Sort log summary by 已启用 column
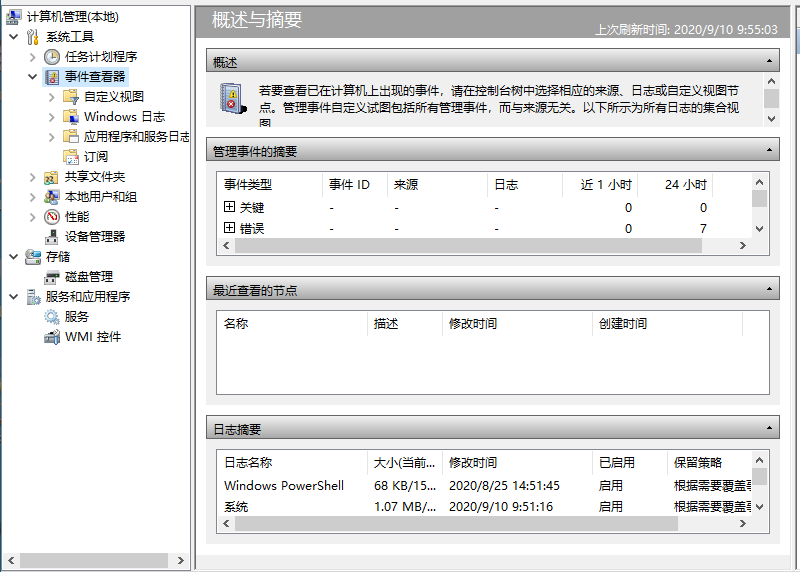The width and height of the screenshot is (800, 572). (630, 463)
